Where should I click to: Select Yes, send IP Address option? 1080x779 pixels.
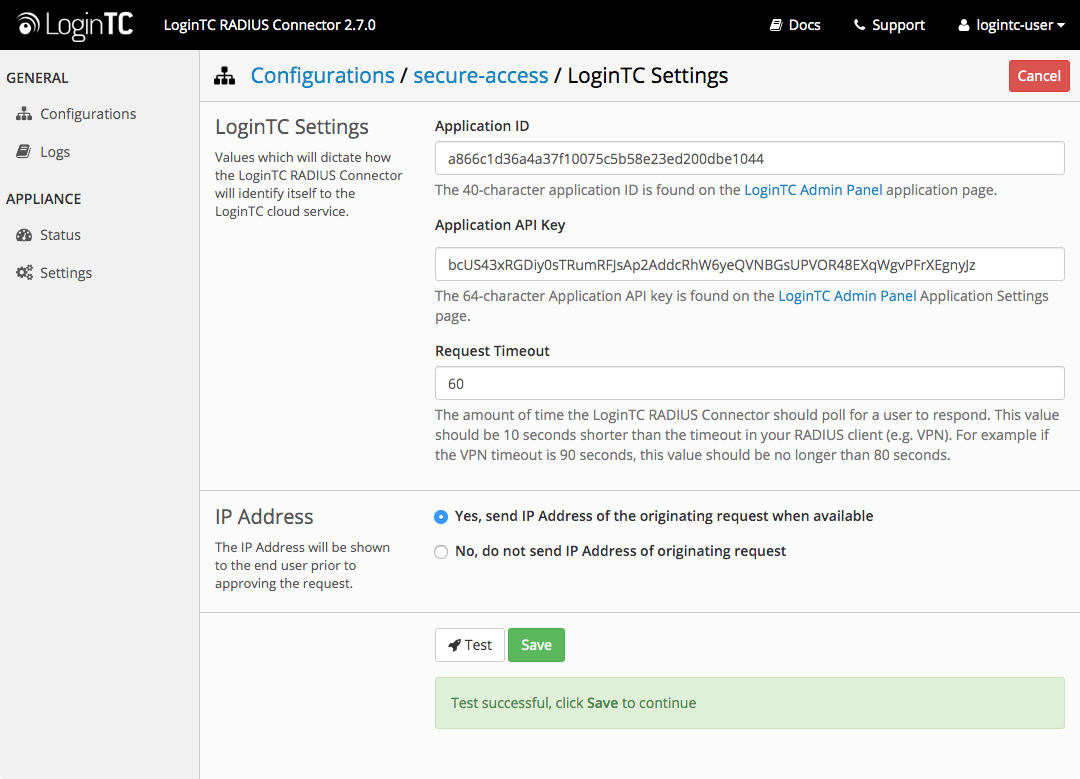click(441, 517)
